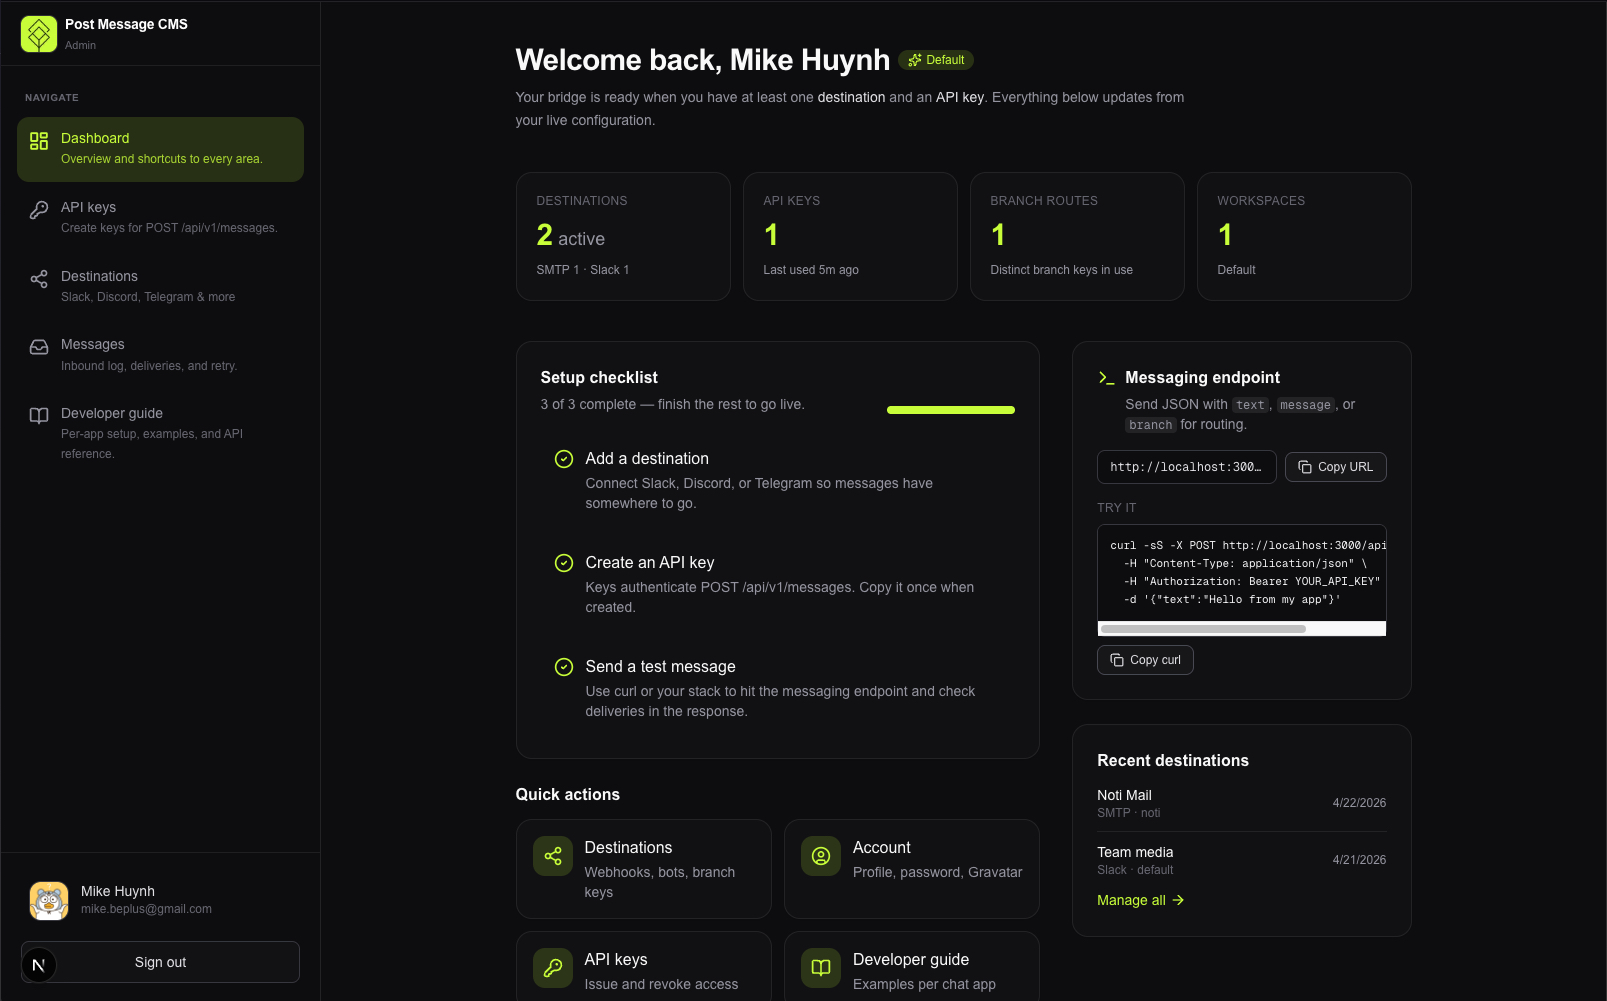The height and width of the screenshot is (1001, 1607).
Task: Click the Create an API key check icon
Action: point(564,563)
